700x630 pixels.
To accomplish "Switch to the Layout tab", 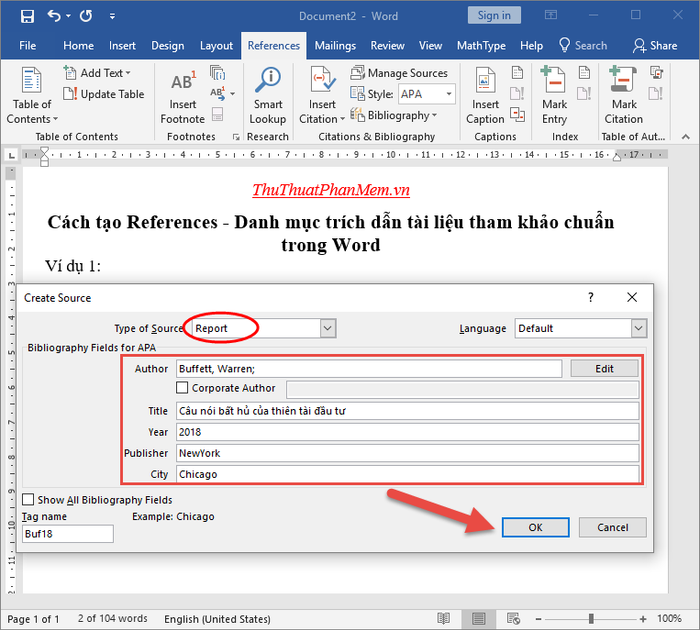I will point(217,46).
